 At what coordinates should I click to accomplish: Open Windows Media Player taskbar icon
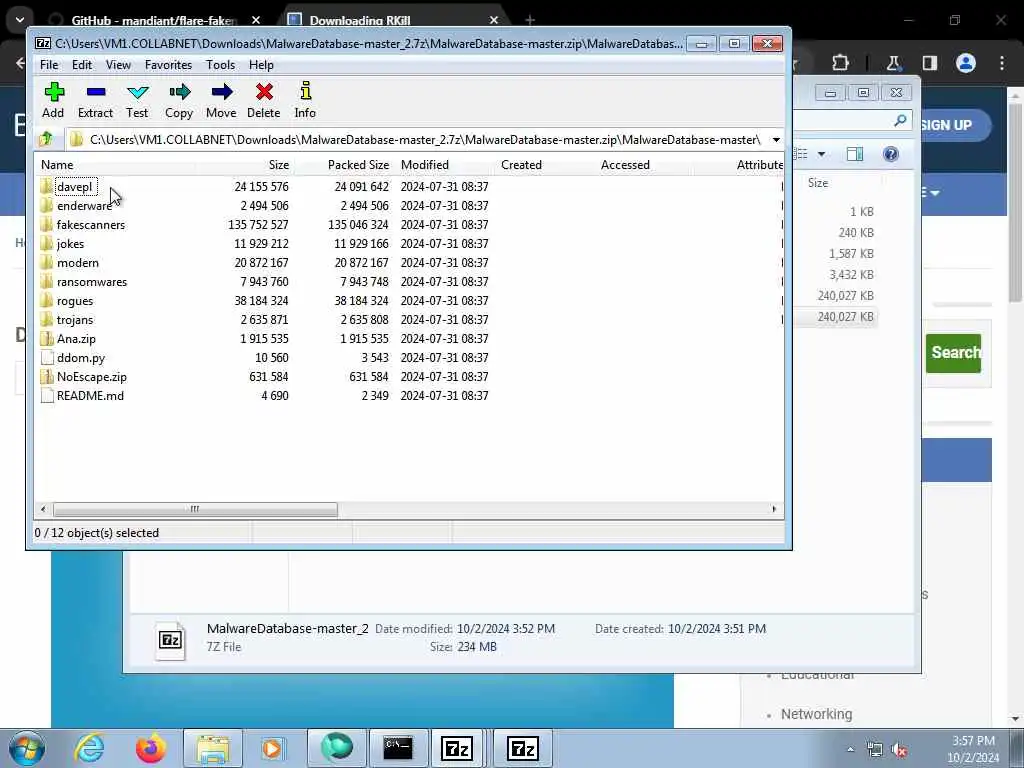(273, 748)
